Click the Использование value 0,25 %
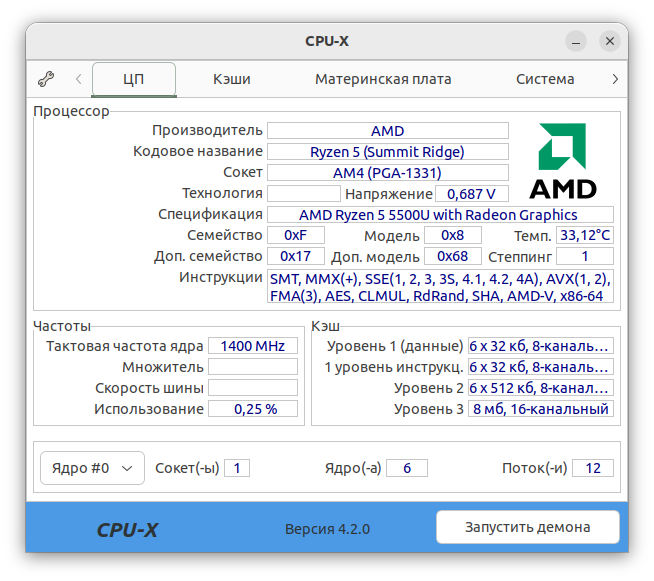The image size is (654, 581). click(253, 409)
